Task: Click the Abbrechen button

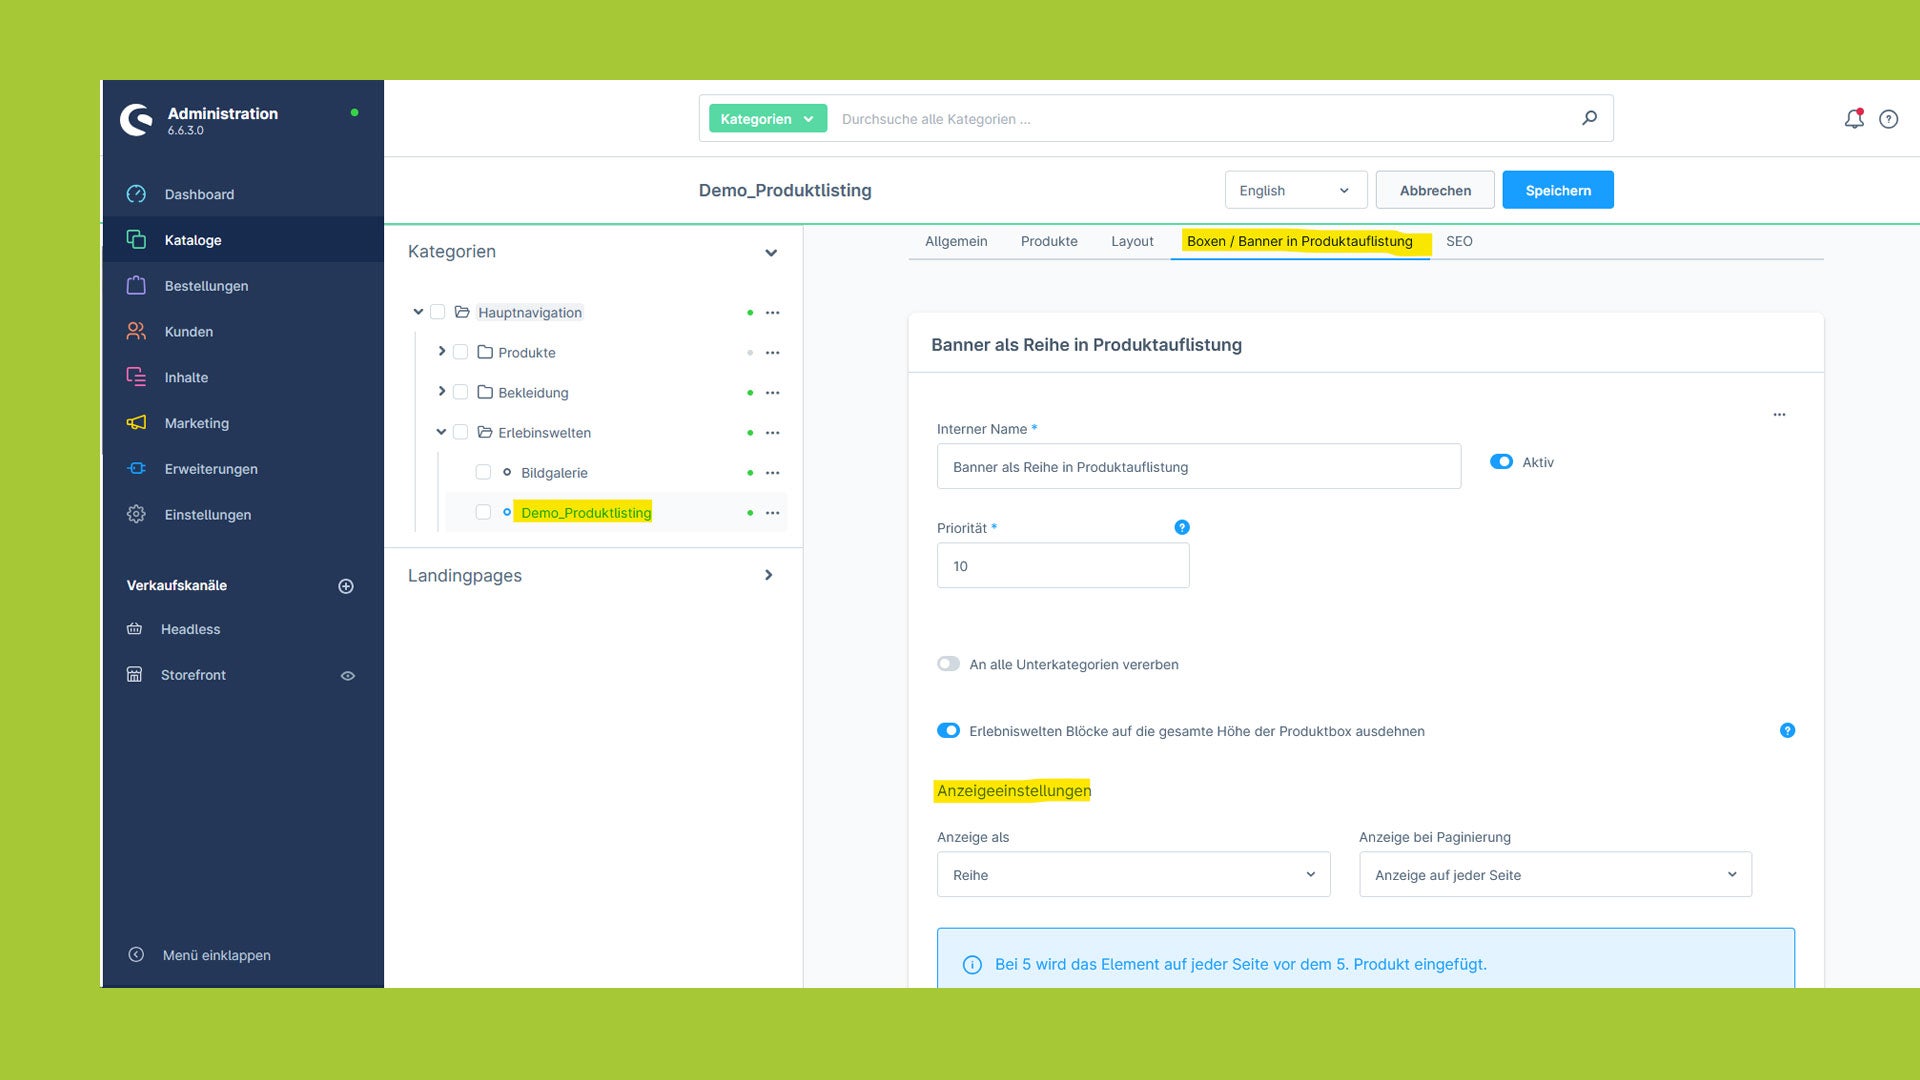Action: click(x=1433, y=190)
